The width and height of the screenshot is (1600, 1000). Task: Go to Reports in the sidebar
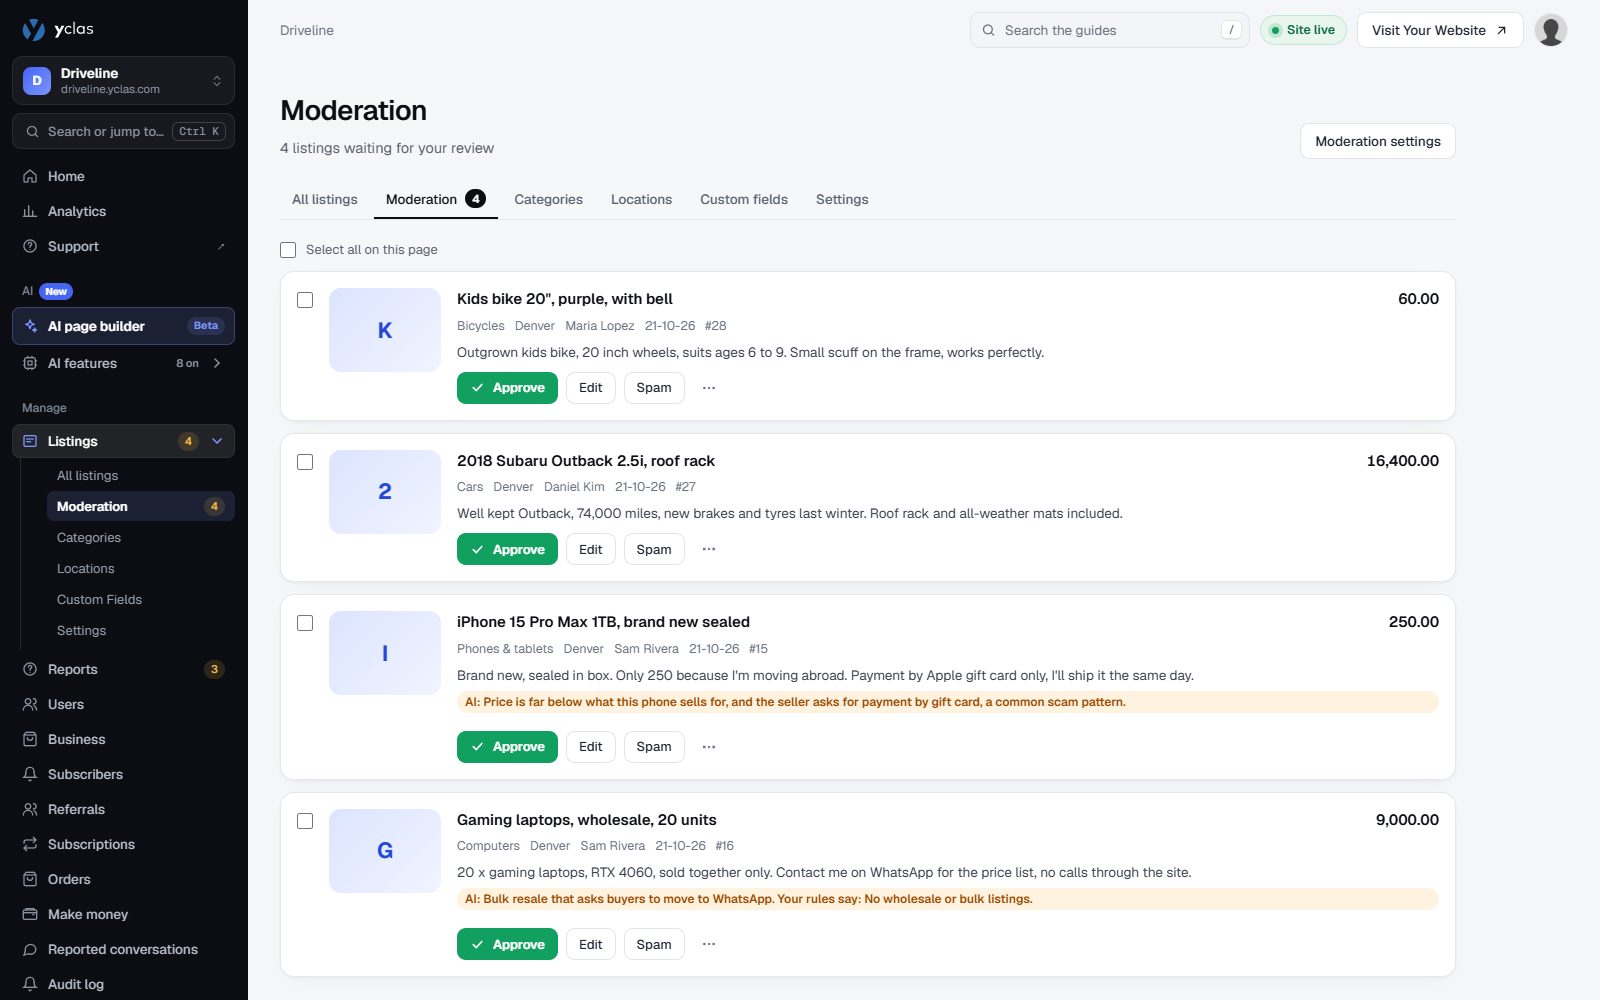123,669
